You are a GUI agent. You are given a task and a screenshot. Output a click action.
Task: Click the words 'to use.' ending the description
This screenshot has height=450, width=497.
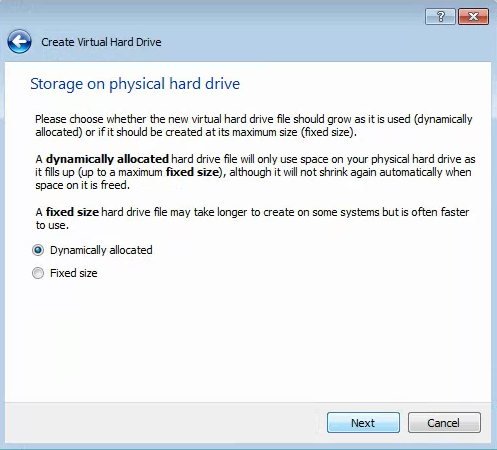click(x=52, y=225)
